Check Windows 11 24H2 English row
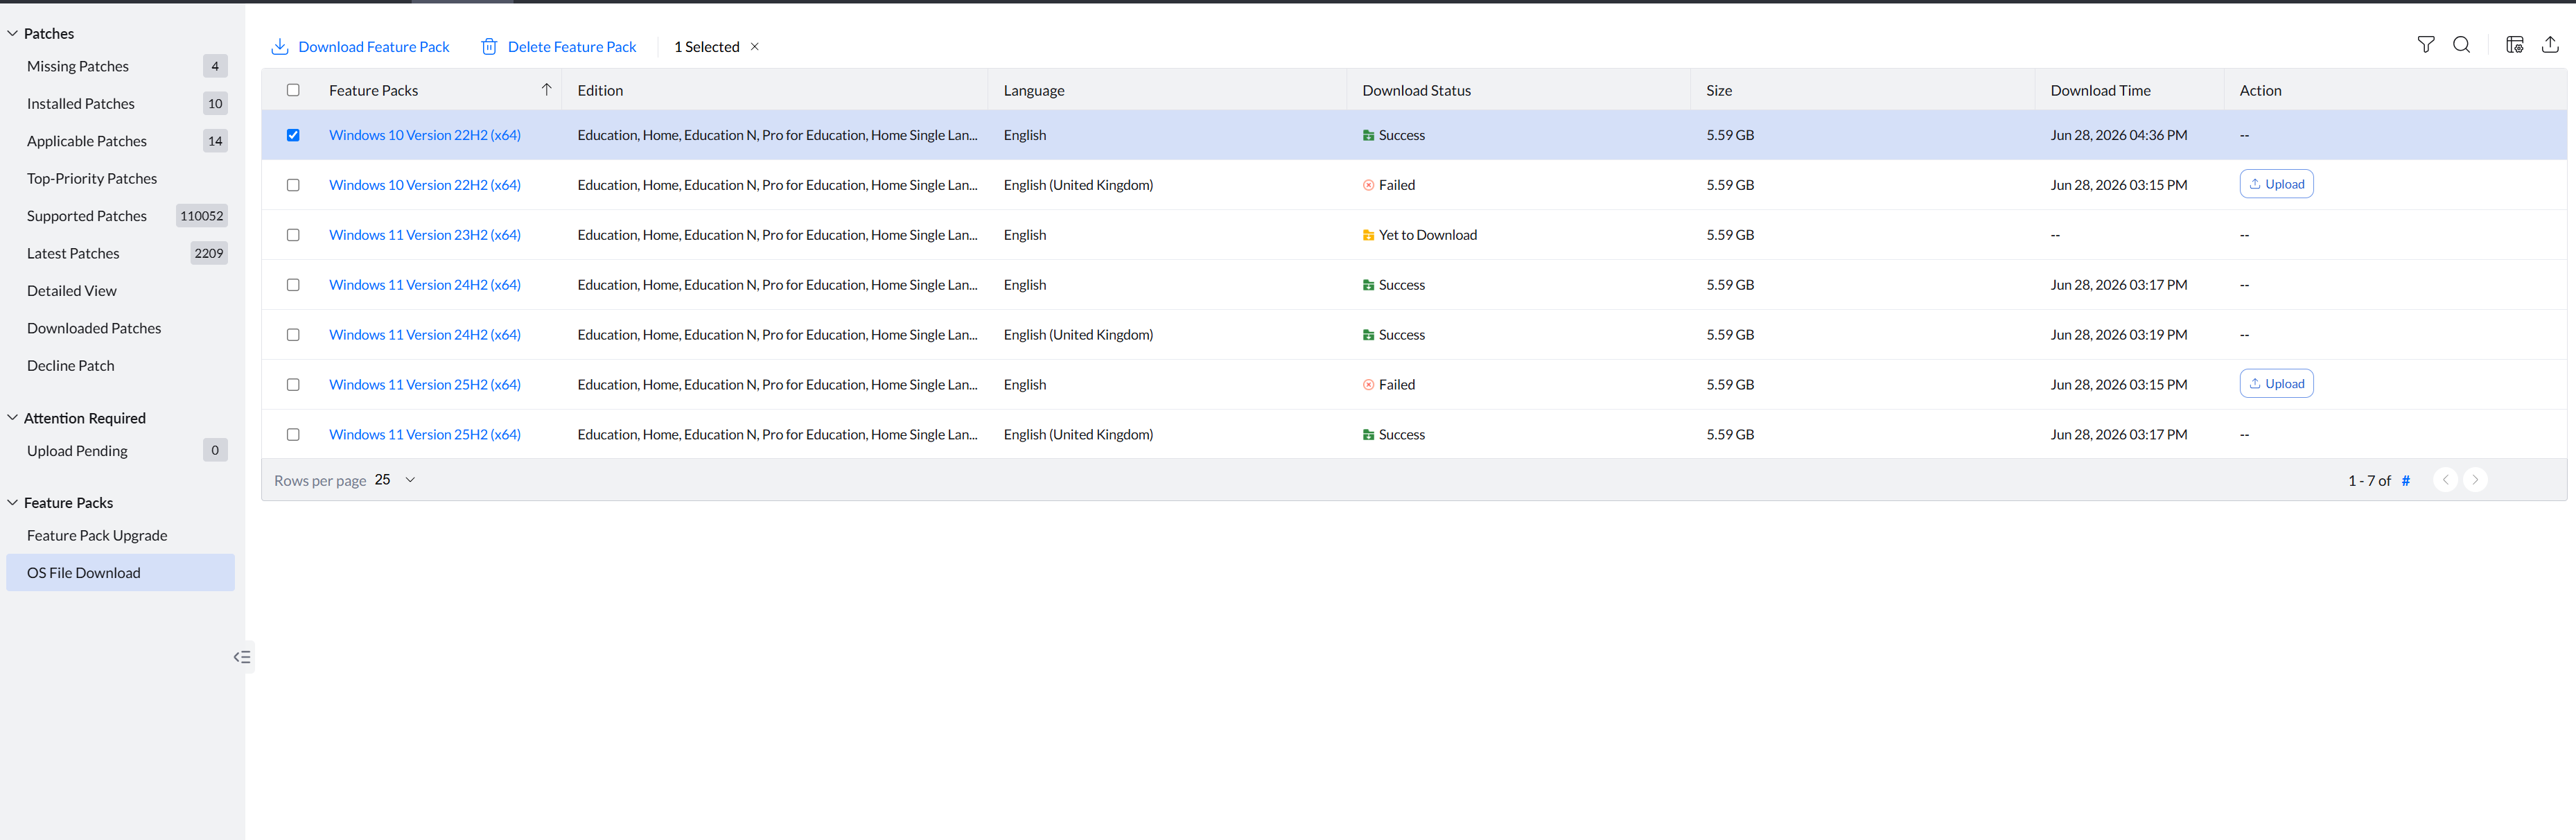Image resolution: width=2576 pixels, height=840 pixels. 293,285
